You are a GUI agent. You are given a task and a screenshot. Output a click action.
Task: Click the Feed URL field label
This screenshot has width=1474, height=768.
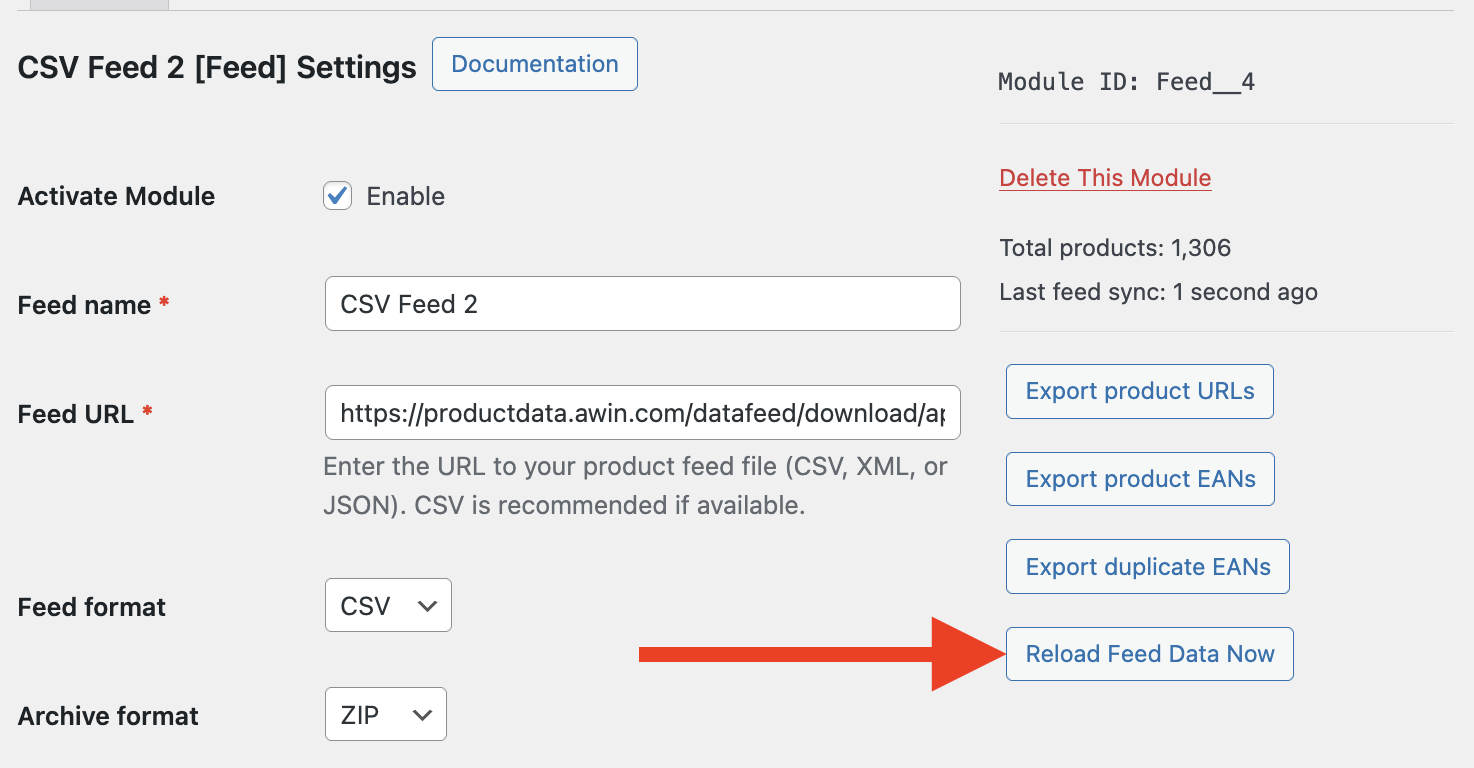click(x=76, y=414)
